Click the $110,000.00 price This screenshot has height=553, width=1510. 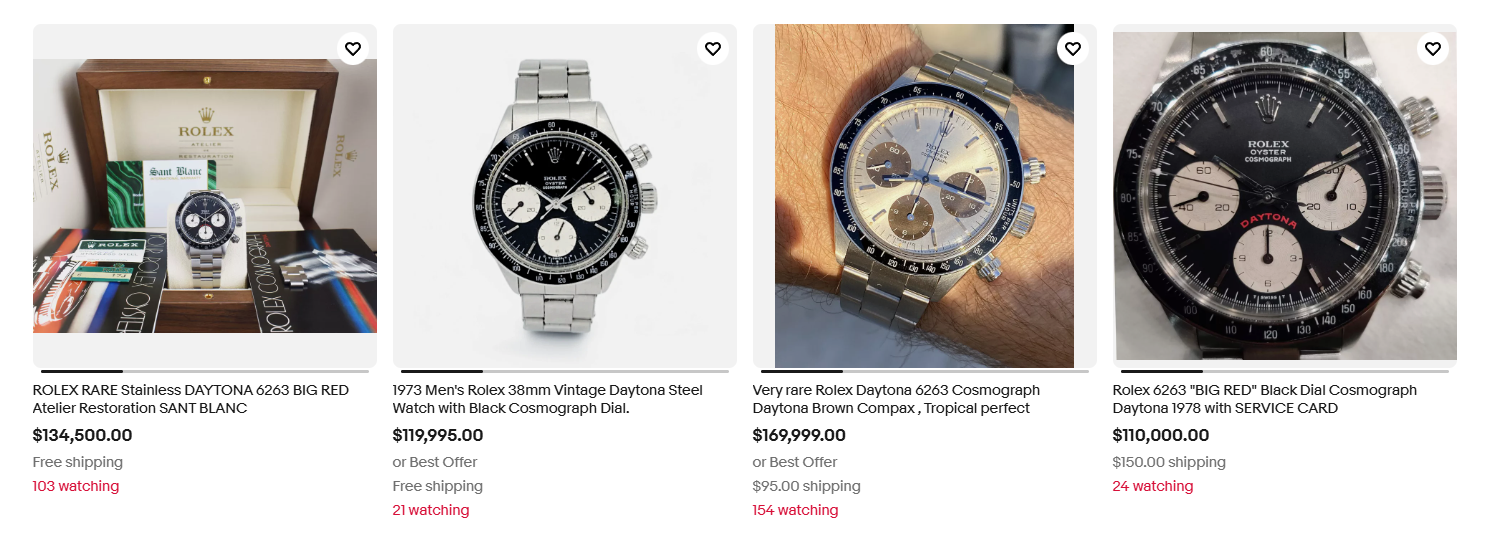pyautogui.click(x=1160, y=435)
